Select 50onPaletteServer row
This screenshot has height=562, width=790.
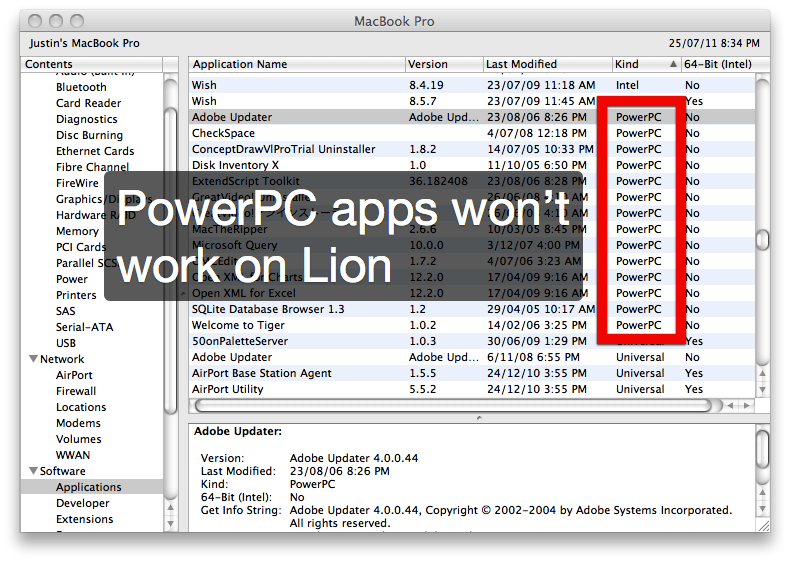(472, 341)
